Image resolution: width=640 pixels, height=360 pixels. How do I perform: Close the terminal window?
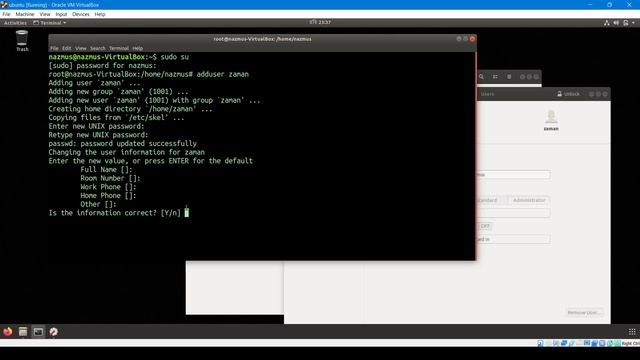tap(472, 39)
